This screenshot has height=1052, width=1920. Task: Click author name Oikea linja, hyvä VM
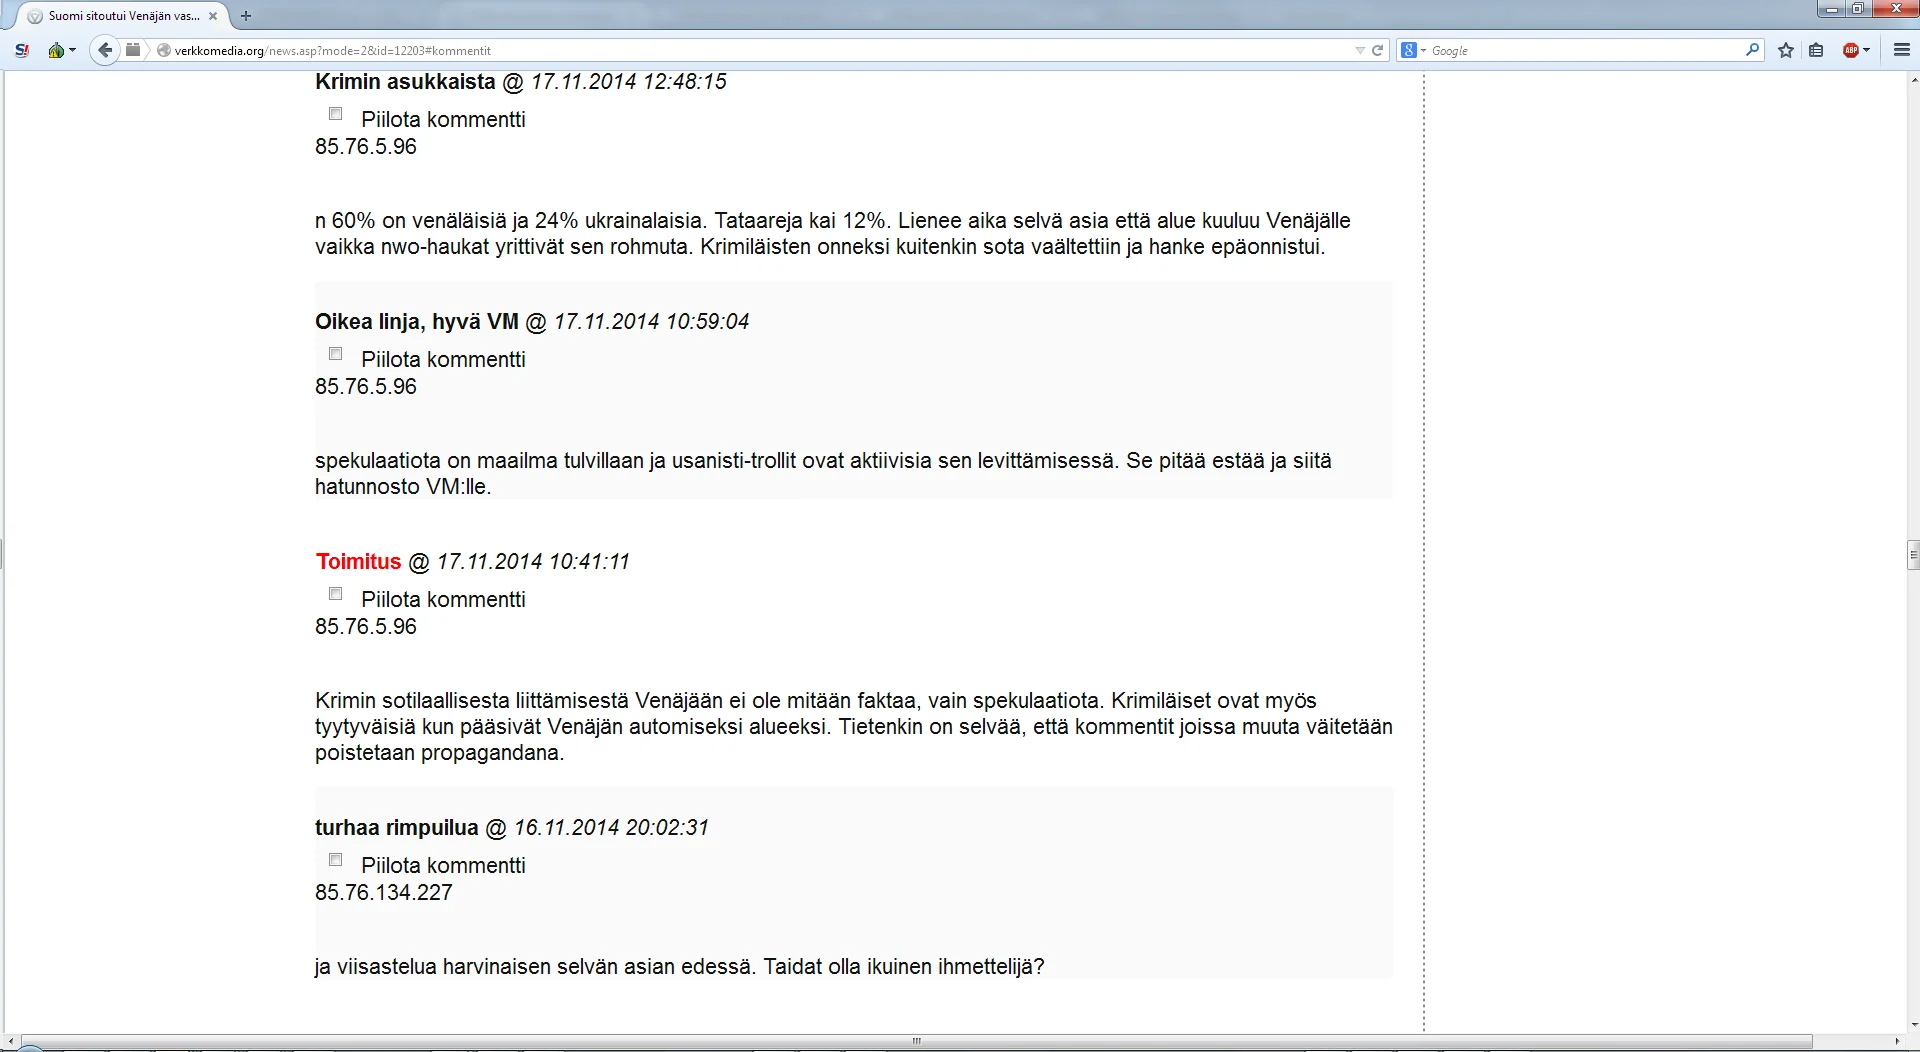click(417, 321)
